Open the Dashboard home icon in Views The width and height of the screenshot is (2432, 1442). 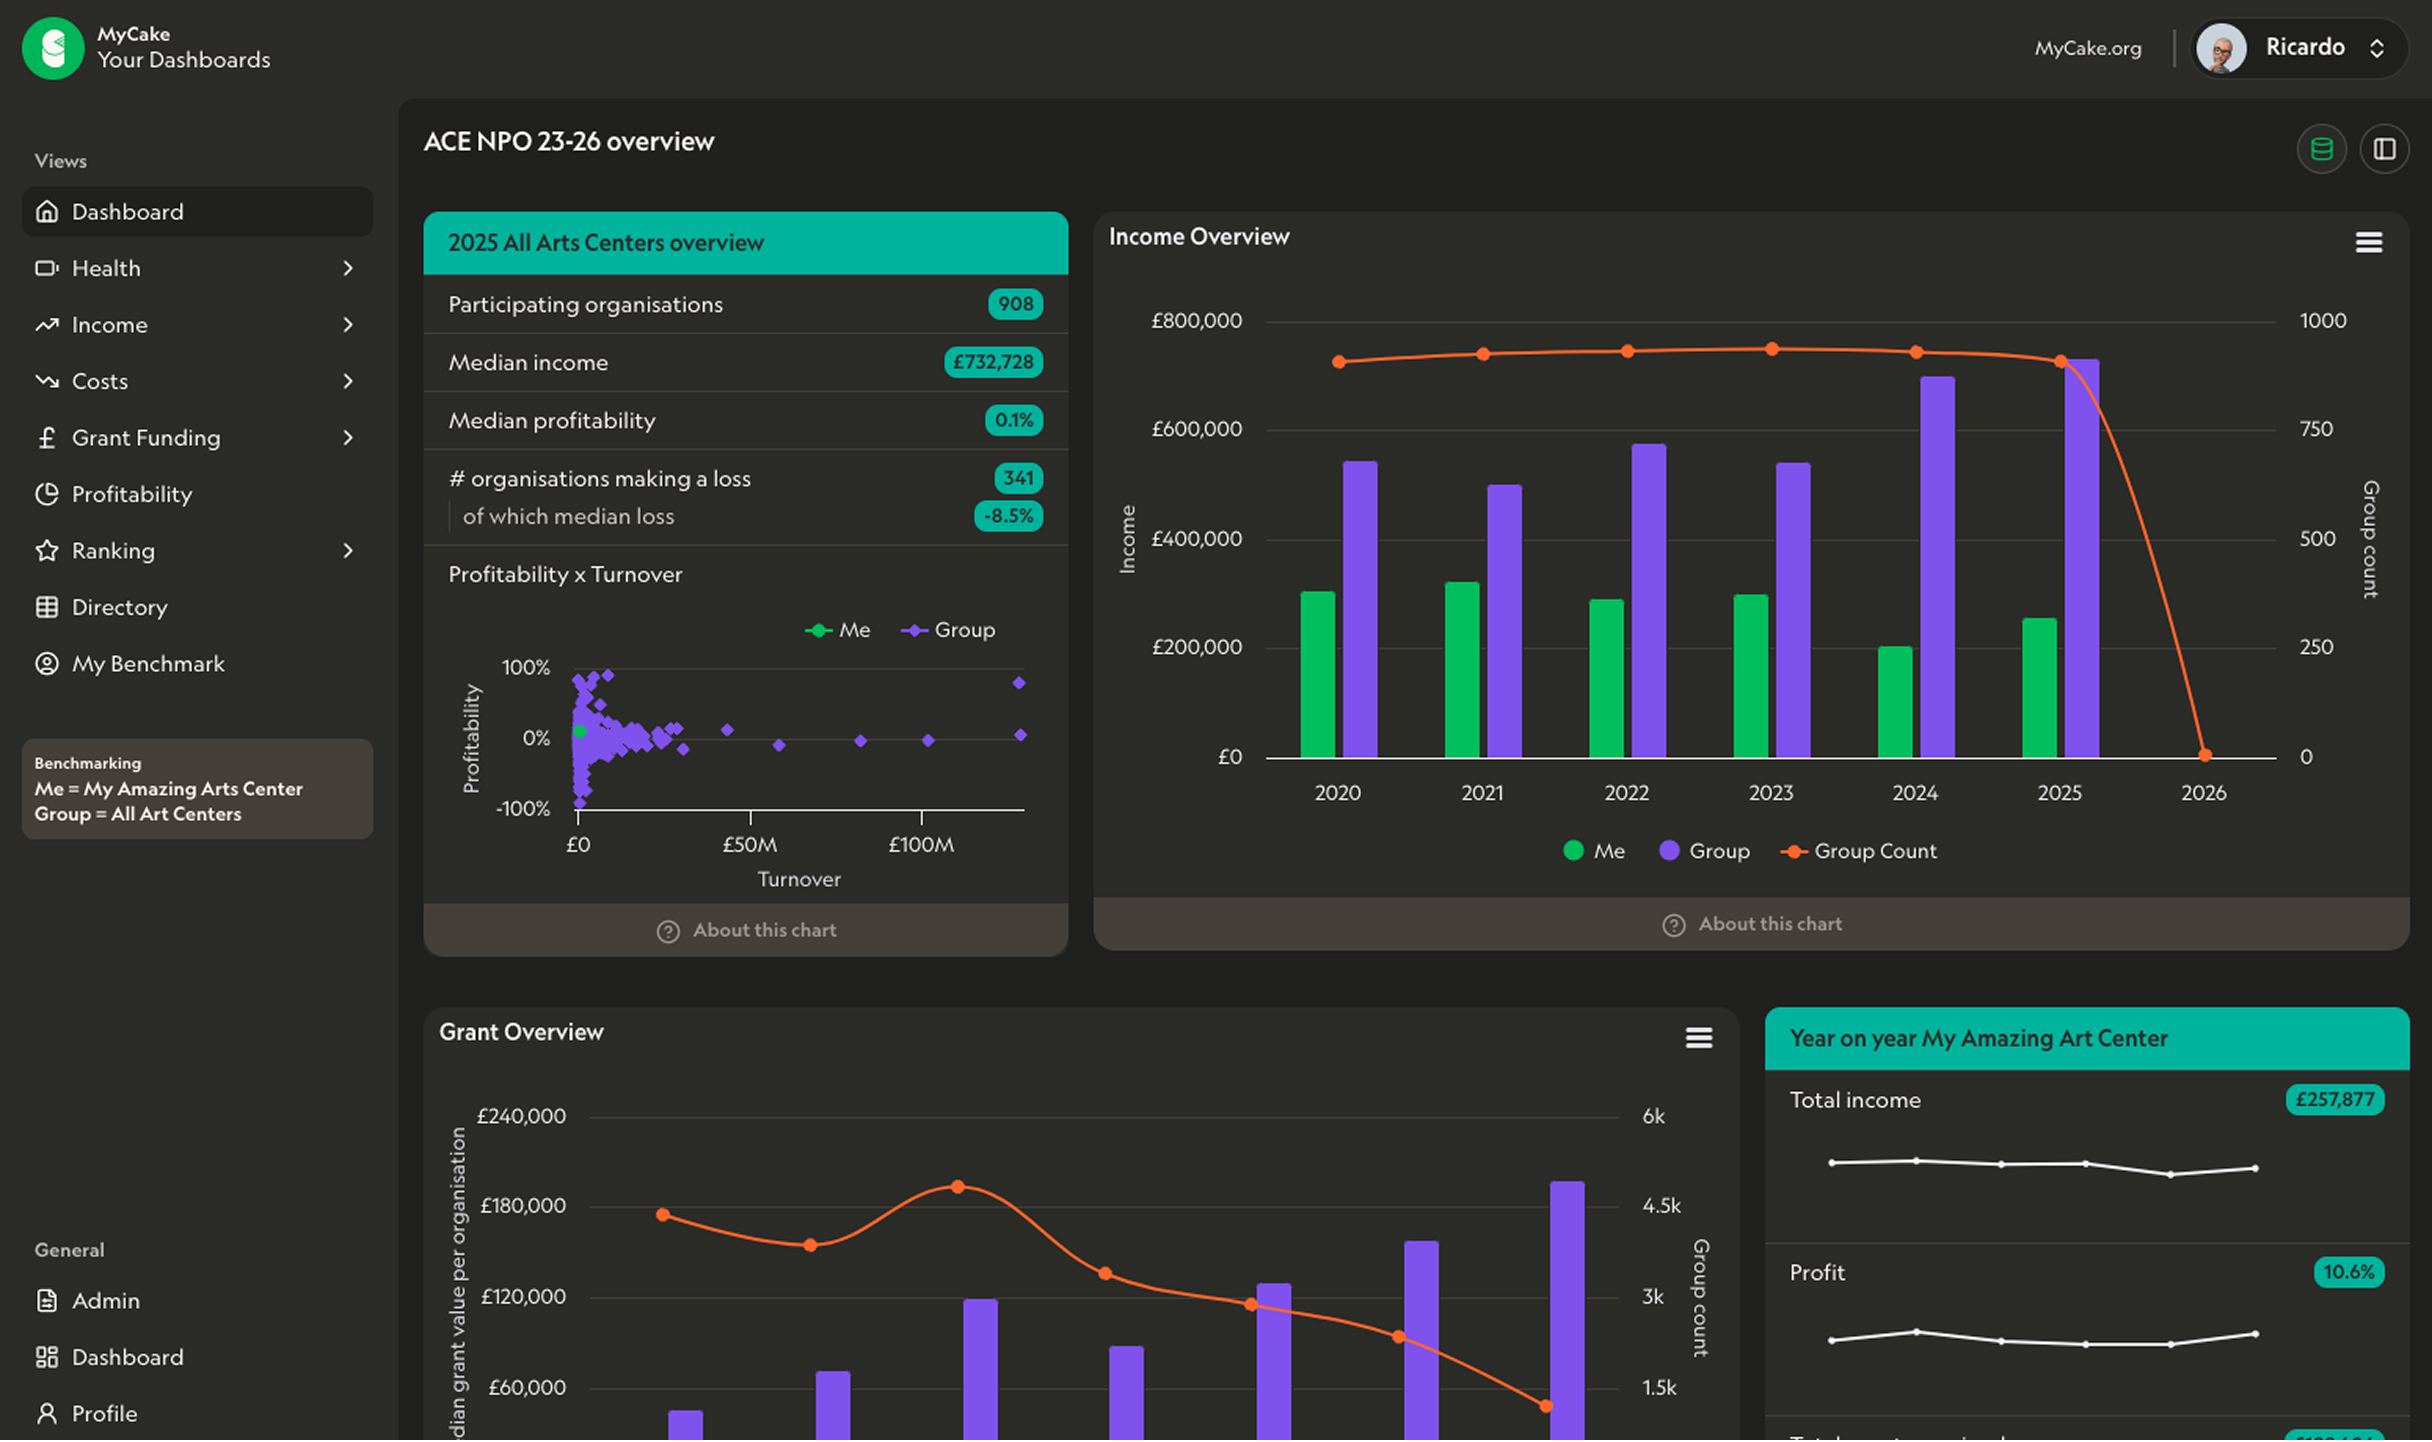(47, 211)
